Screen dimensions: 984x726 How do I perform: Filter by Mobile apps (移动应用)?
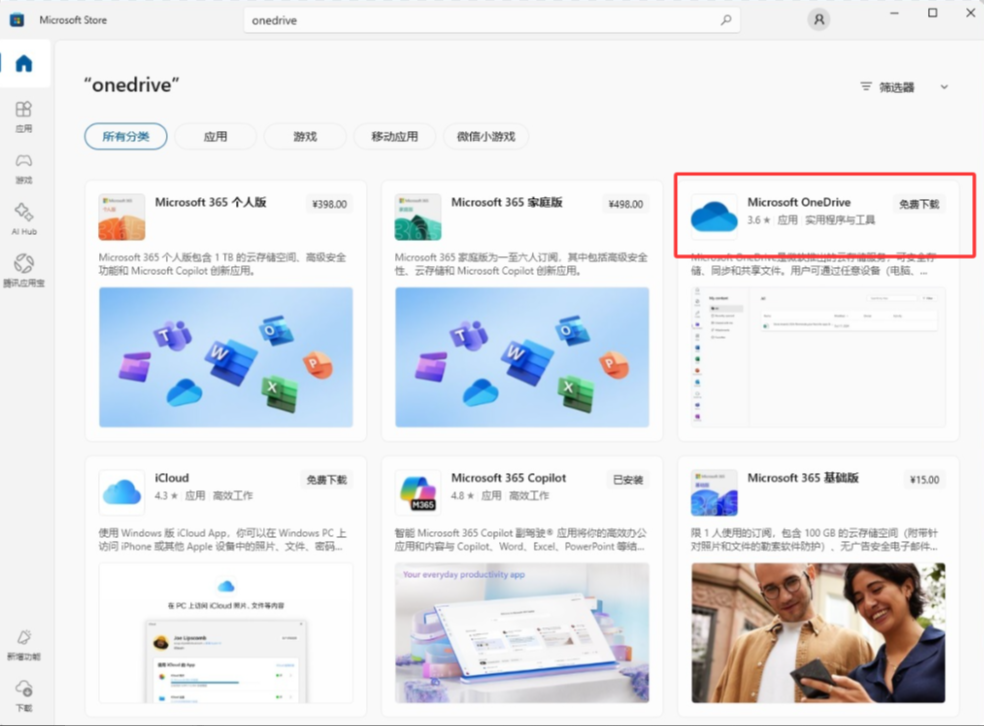click(394, 137)
